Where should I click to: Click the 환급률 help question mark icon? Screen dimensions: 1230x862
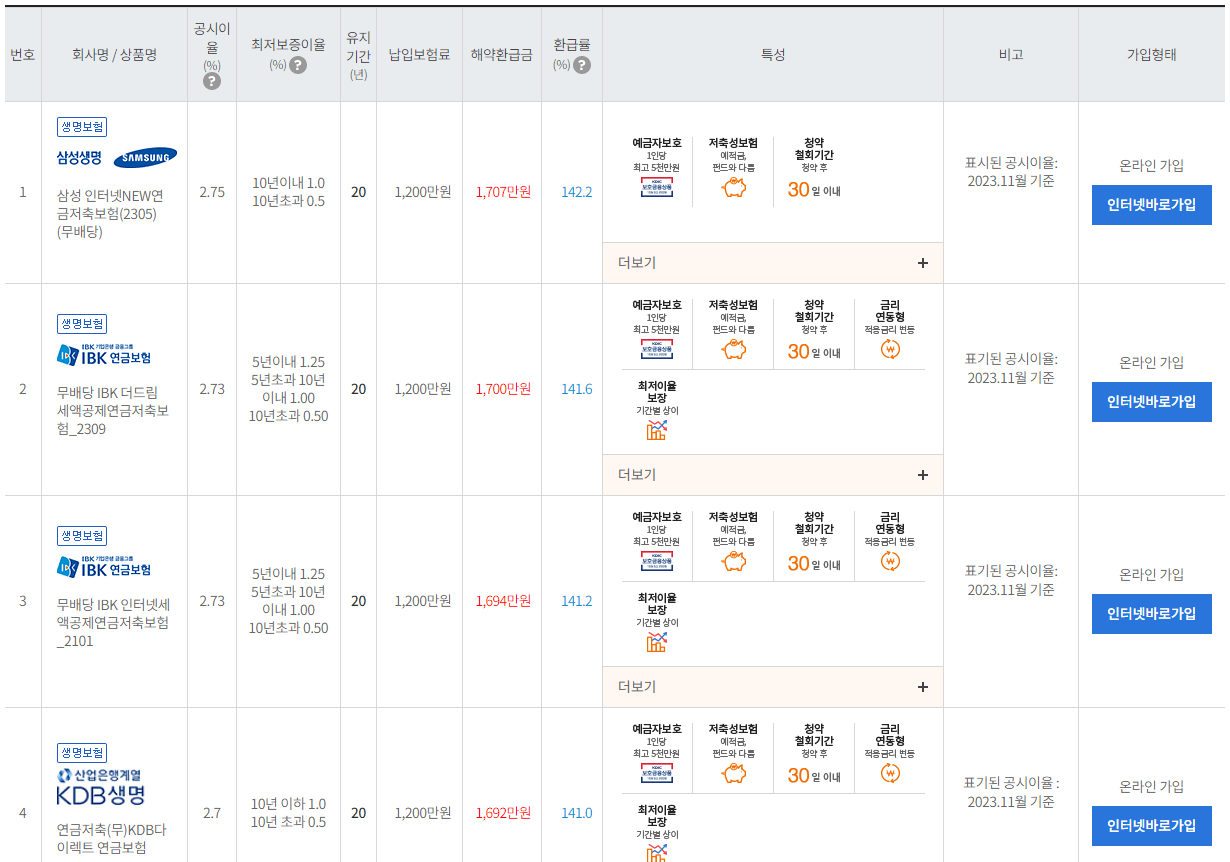pos(582,65)
